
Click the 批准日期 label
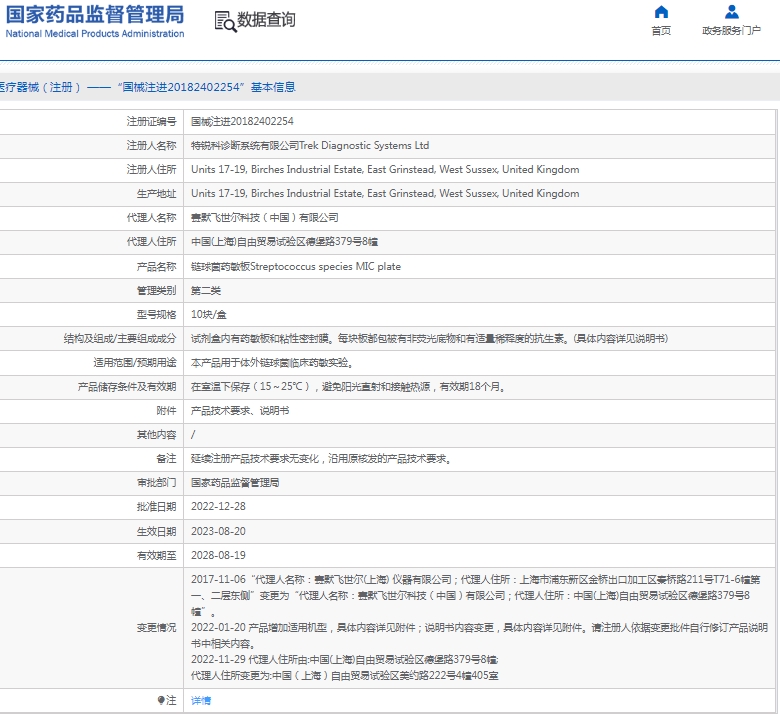click(156, 507)
